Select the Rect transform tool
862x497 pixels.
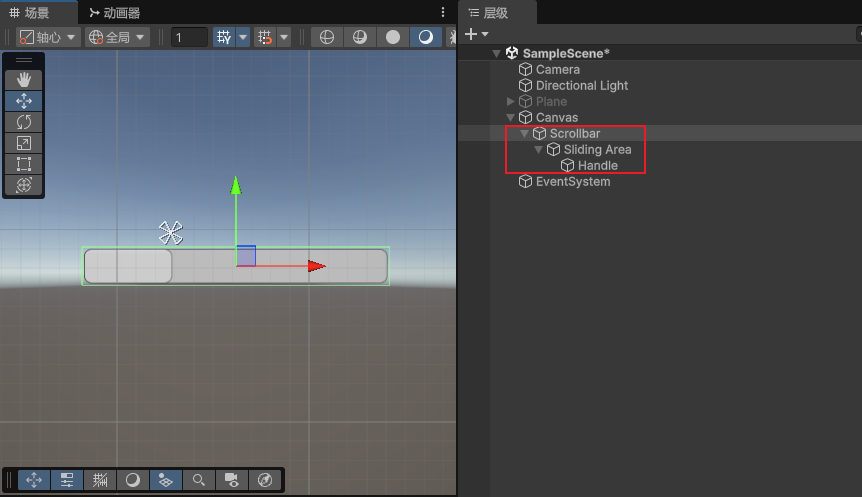(24, 164)
